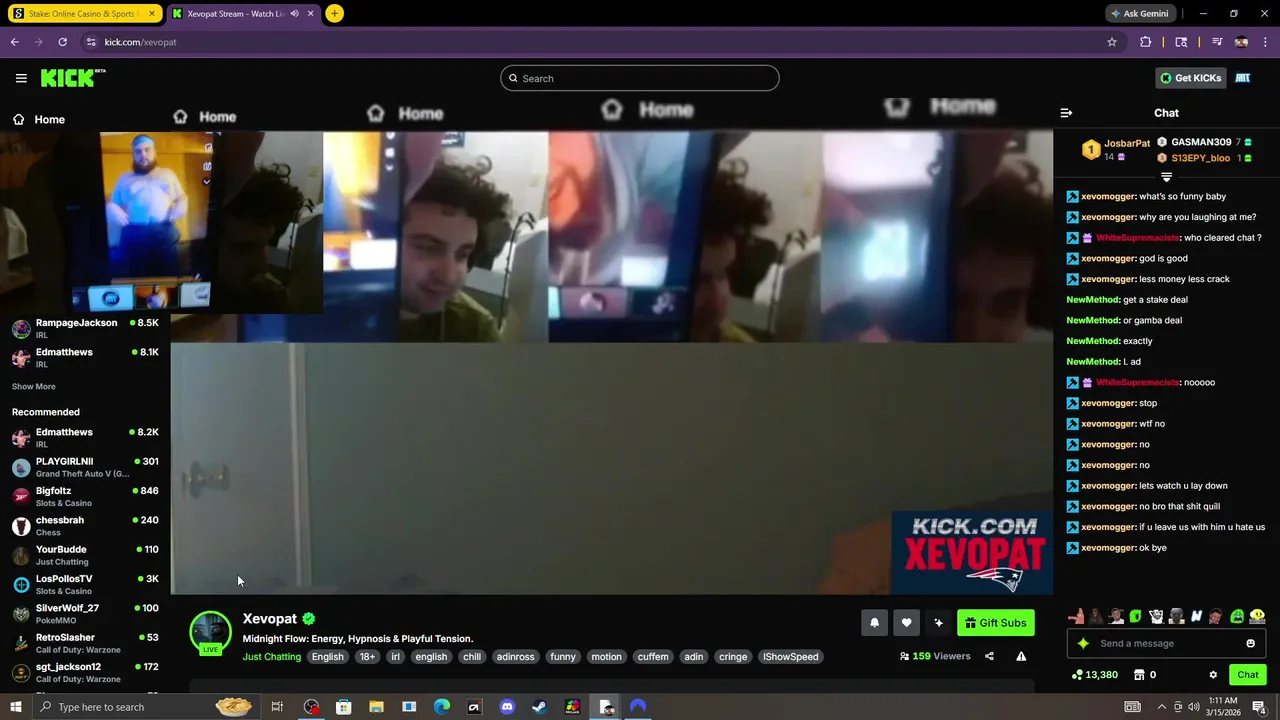The height and width of the screenshot is (720, 1280).
Task: Click the green sparkle icon in message box
Action: [1083, 643]
